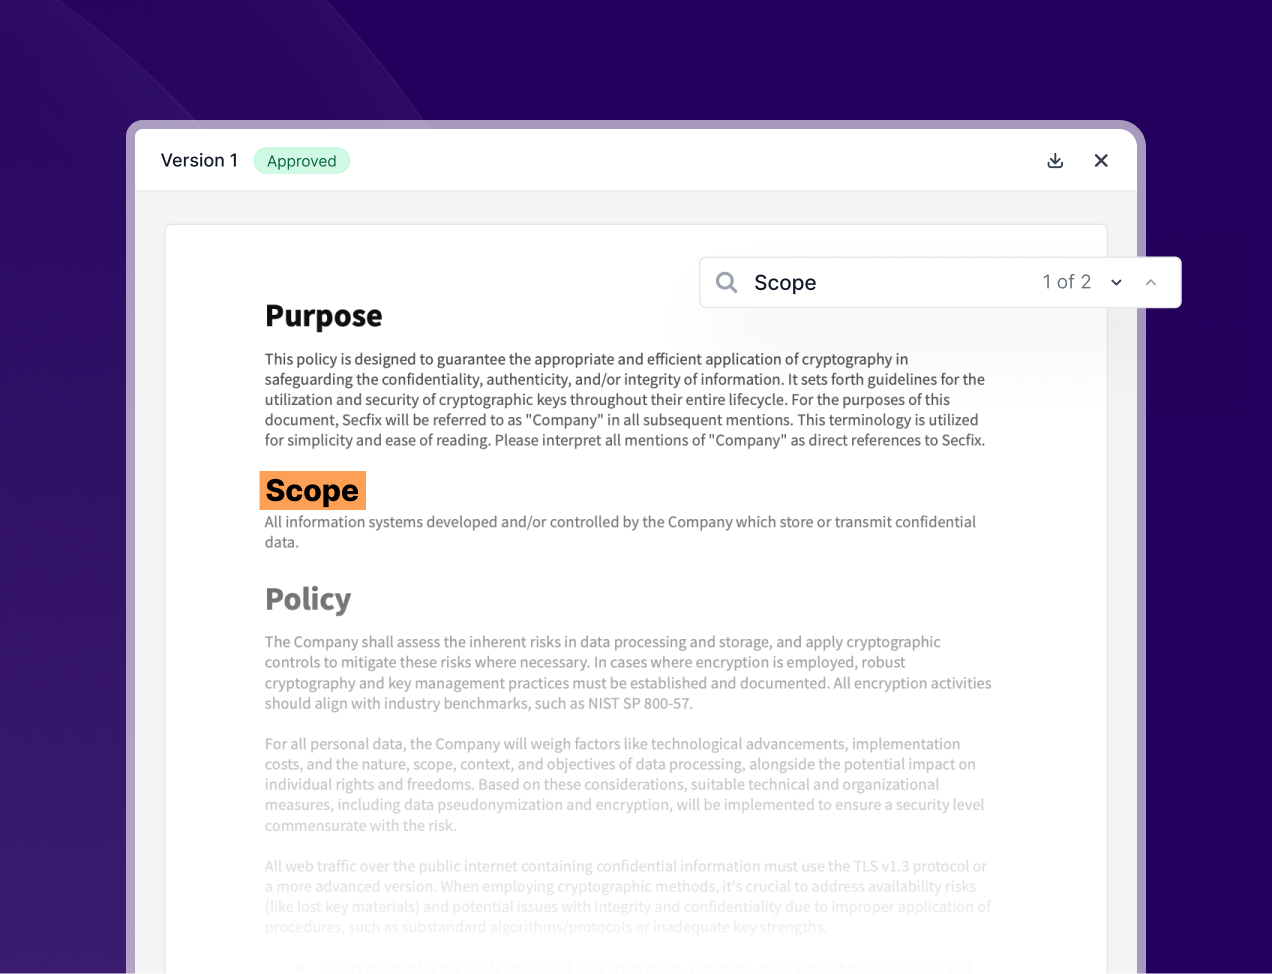Click the Purpose paragraph about cryptography
The image size is (1272, 974).
(625, 400)
